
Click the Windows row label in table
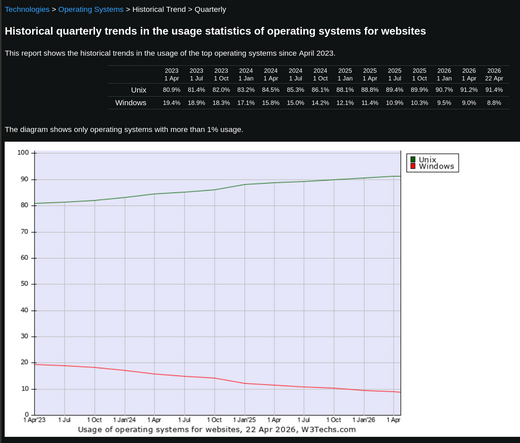(x=131, y=103)
